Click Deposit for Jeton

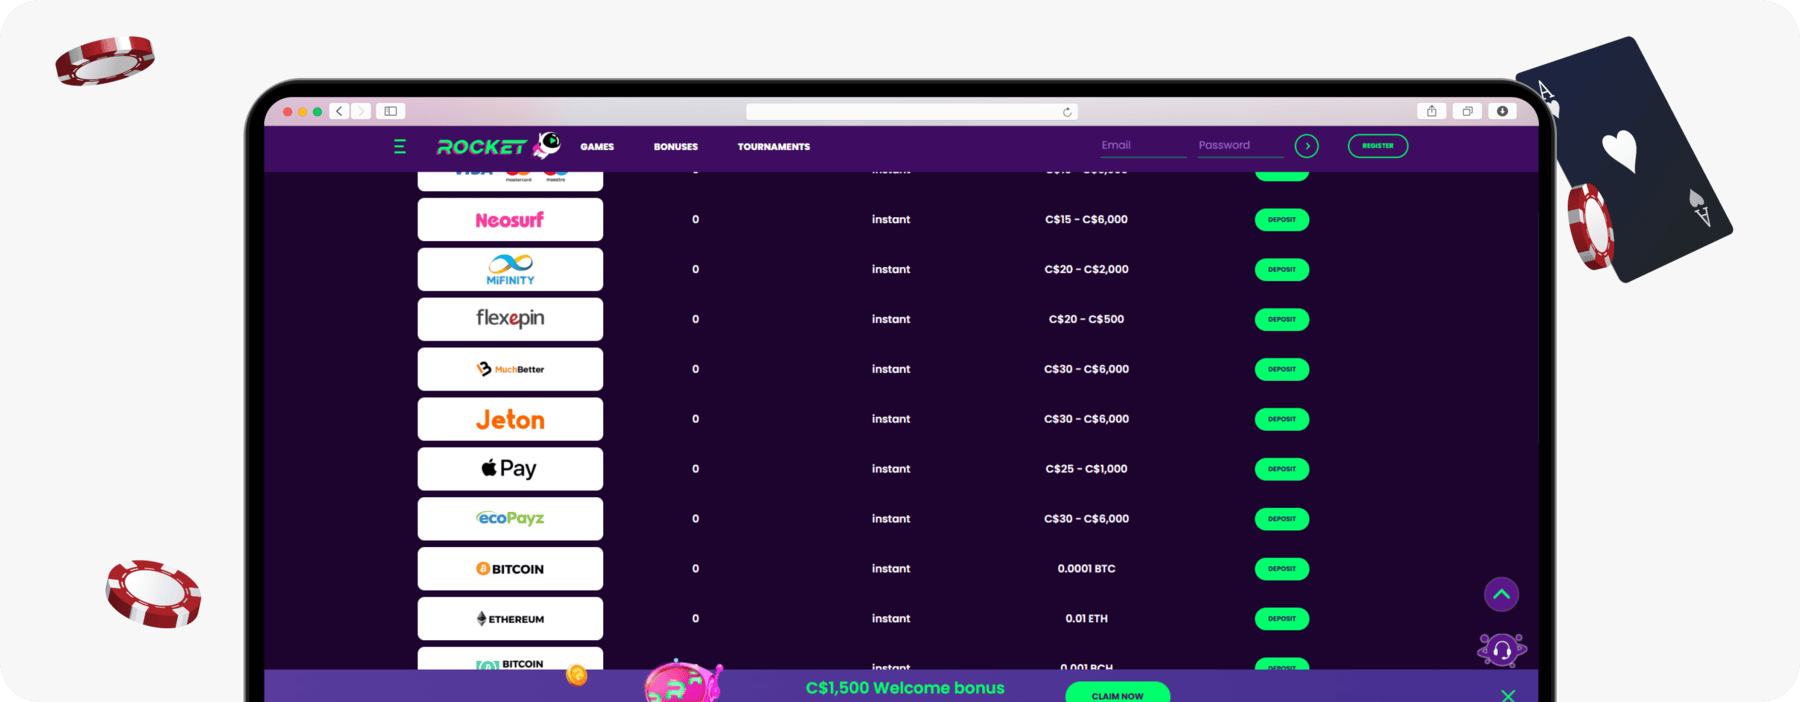[x=1282, y=419]
